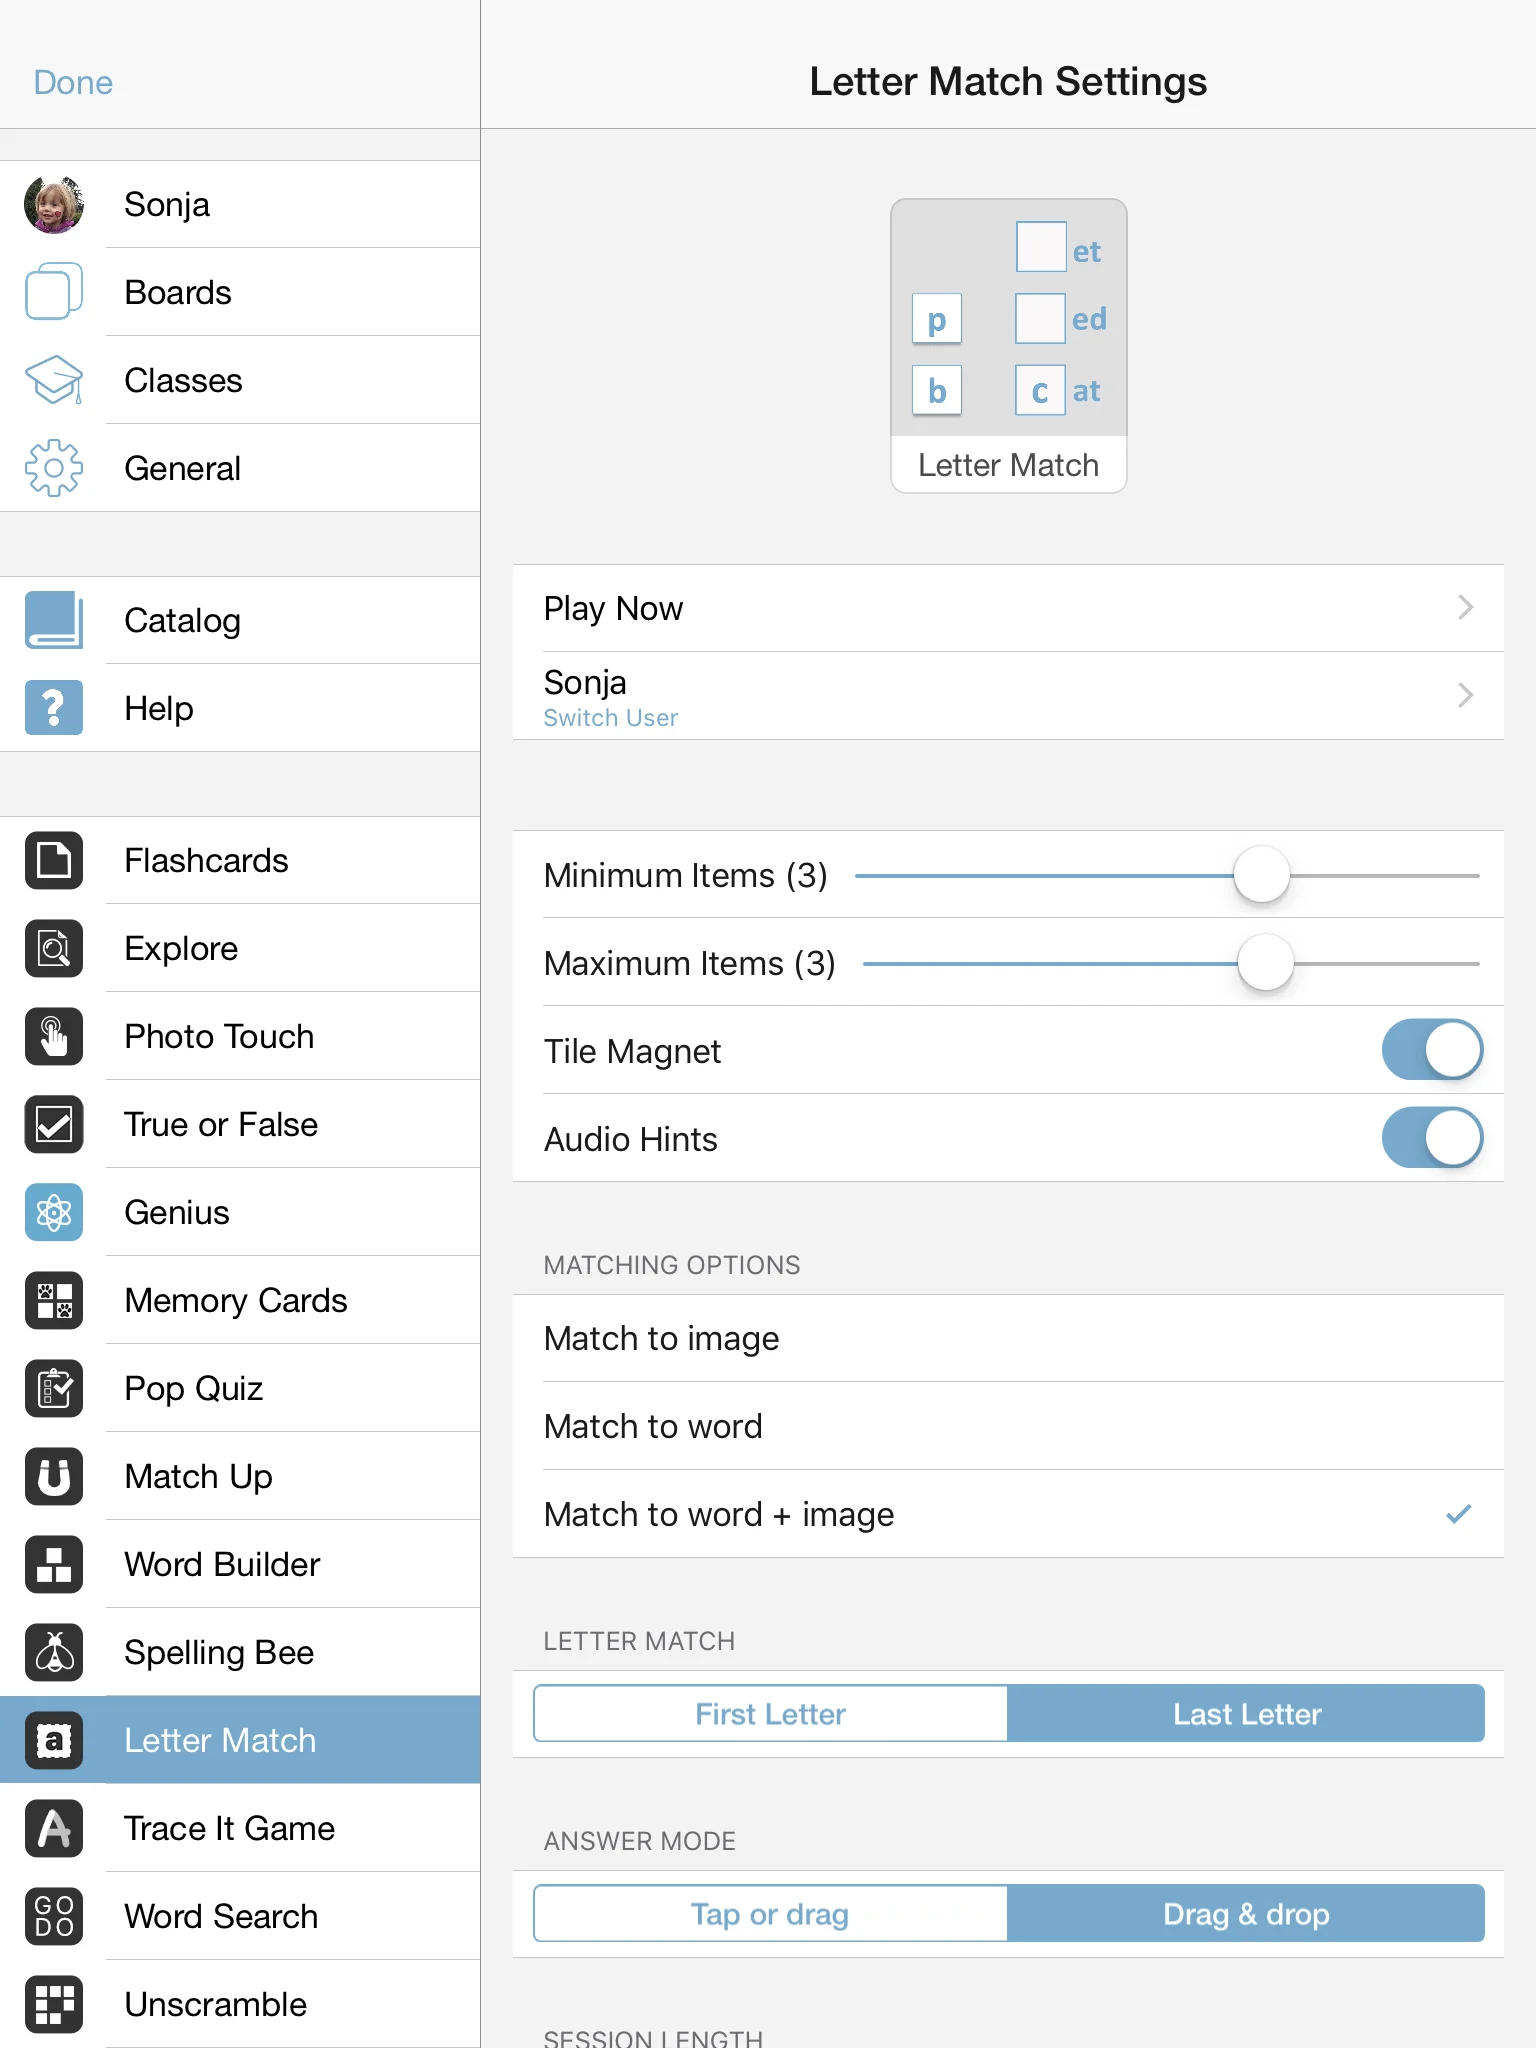Viewport: 1536px width, 2048px height.
Task: Open the Unscramble grid icon
Action: tap(54, 2004)
